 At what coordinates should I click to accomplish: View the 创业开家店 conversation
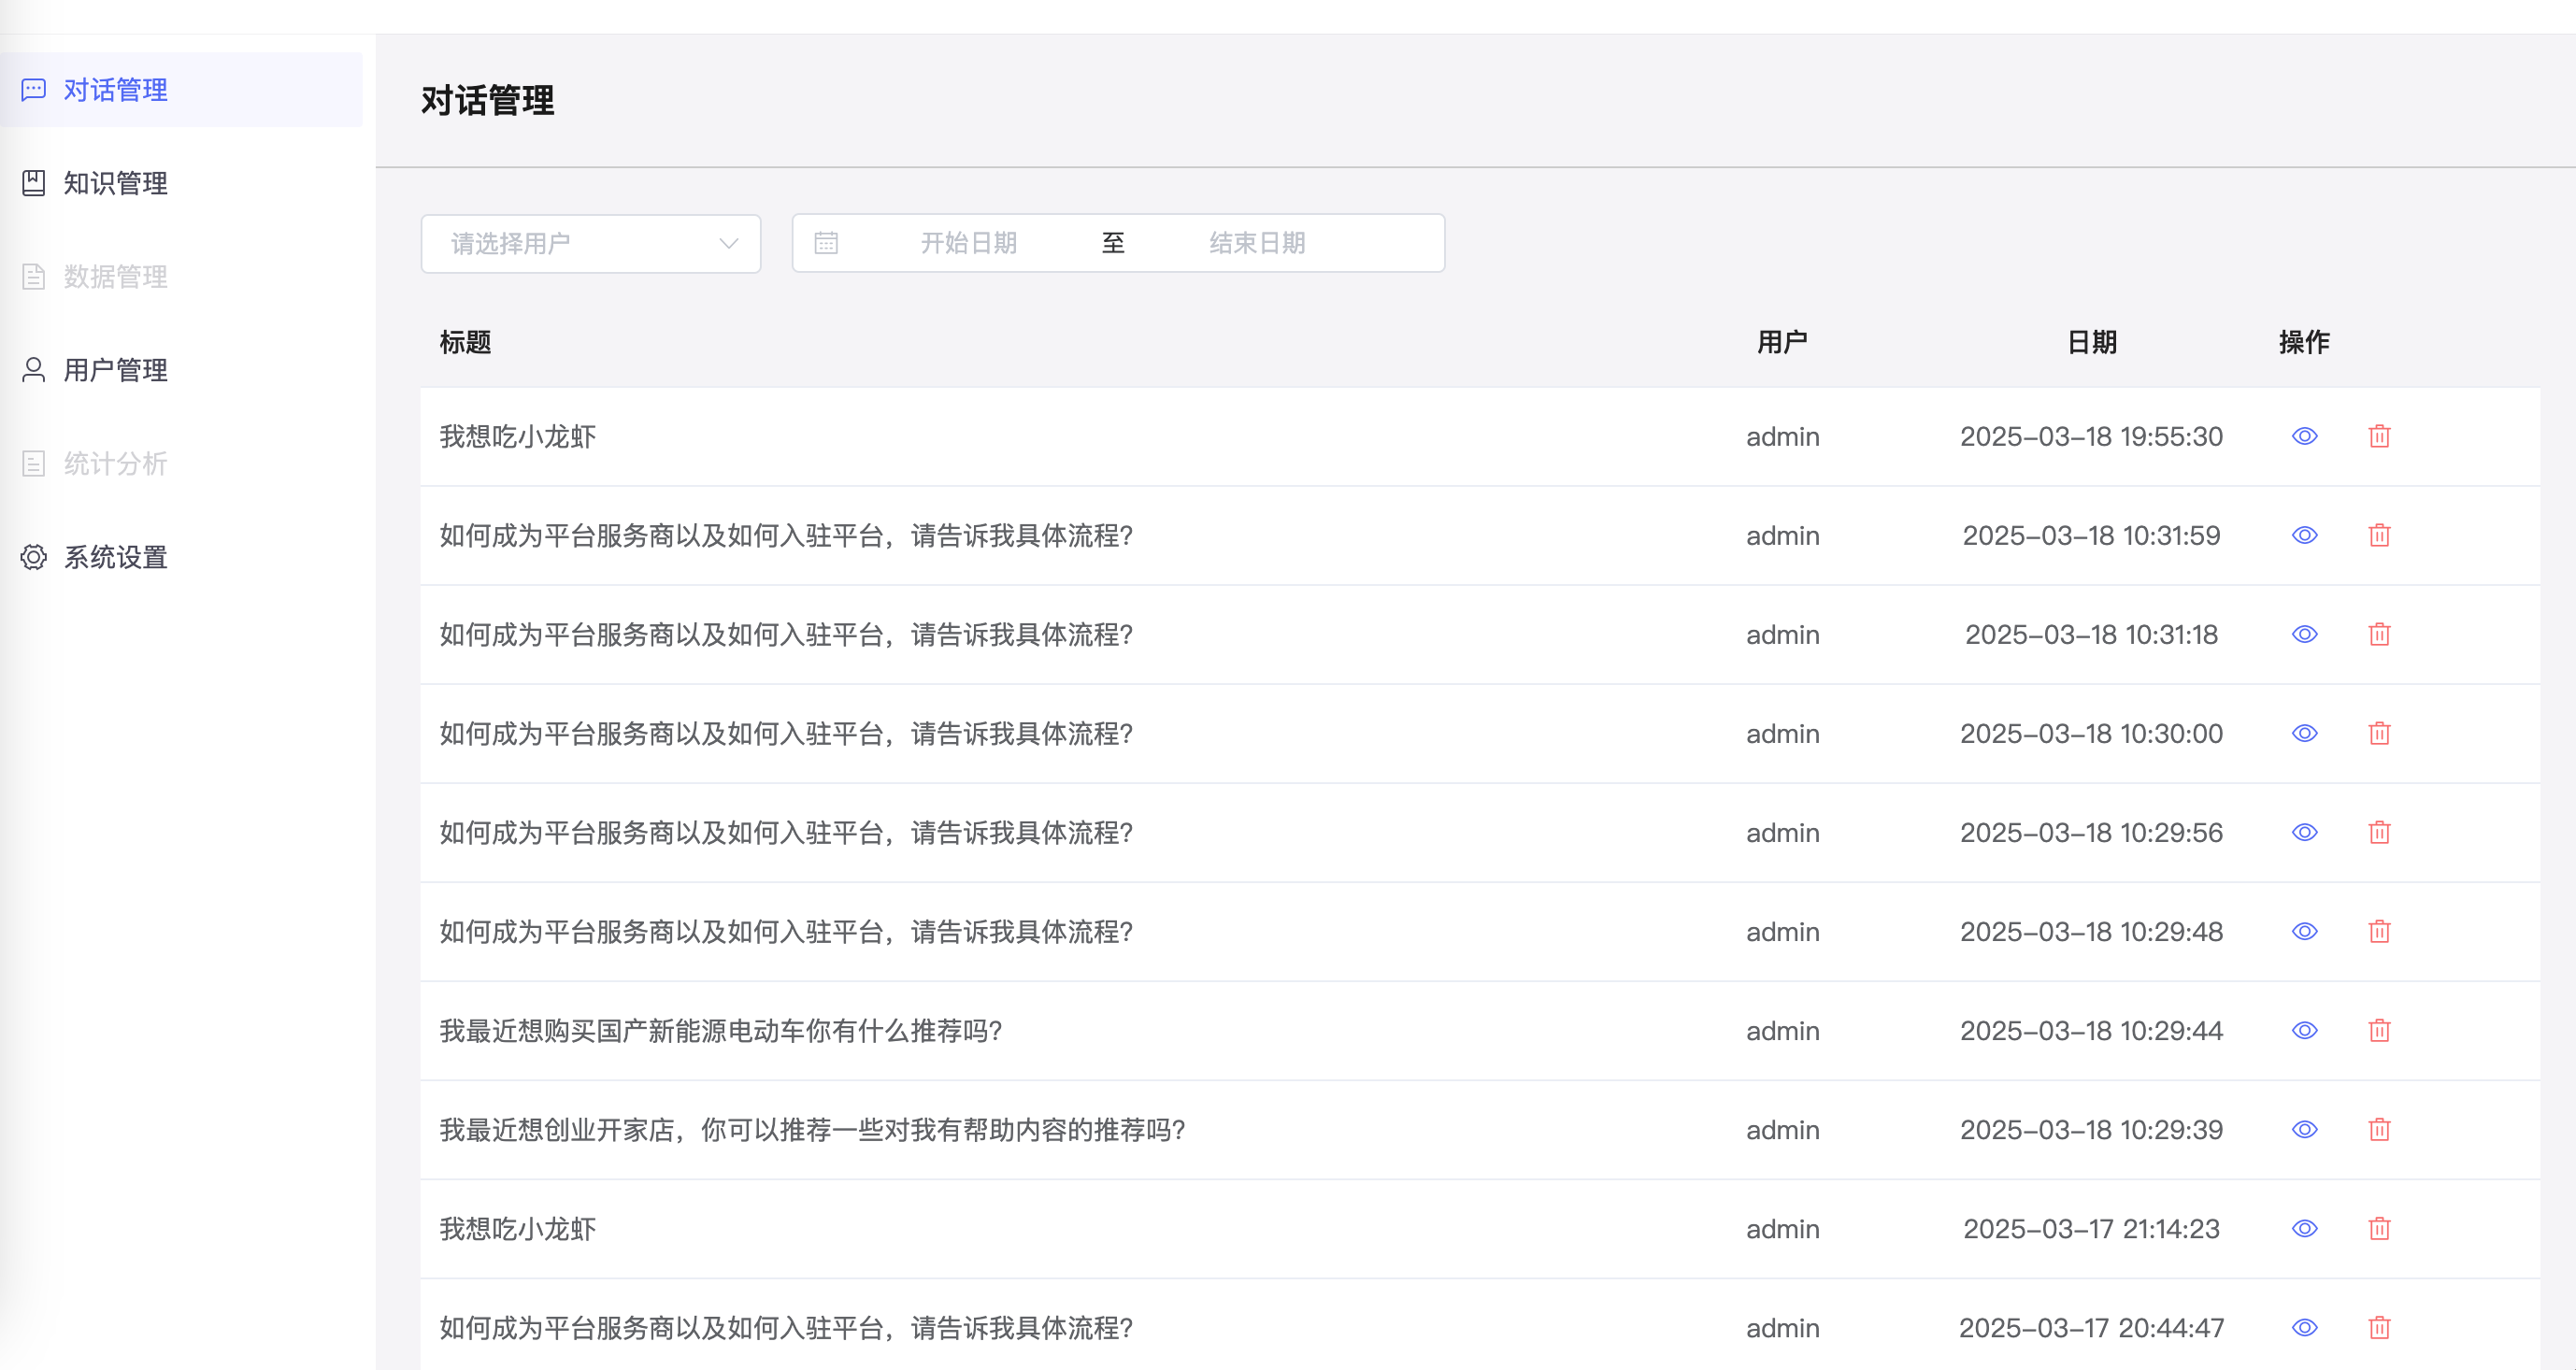[x=2304, y=1129]
